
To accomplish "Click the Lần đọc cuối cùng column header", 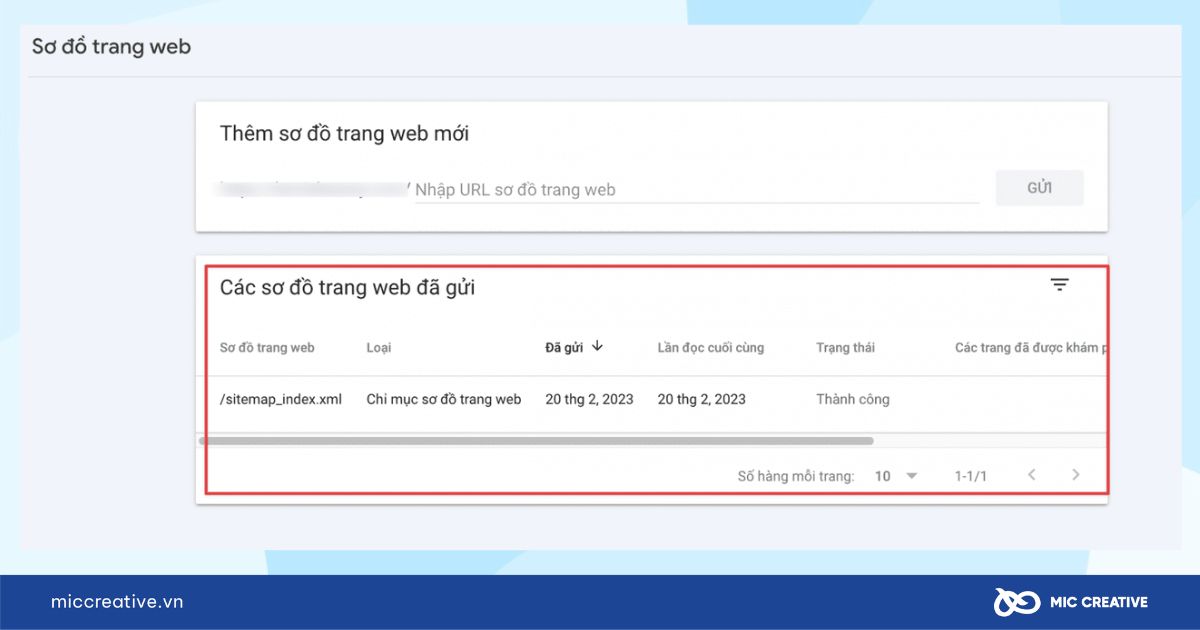I will pos(711,348).
